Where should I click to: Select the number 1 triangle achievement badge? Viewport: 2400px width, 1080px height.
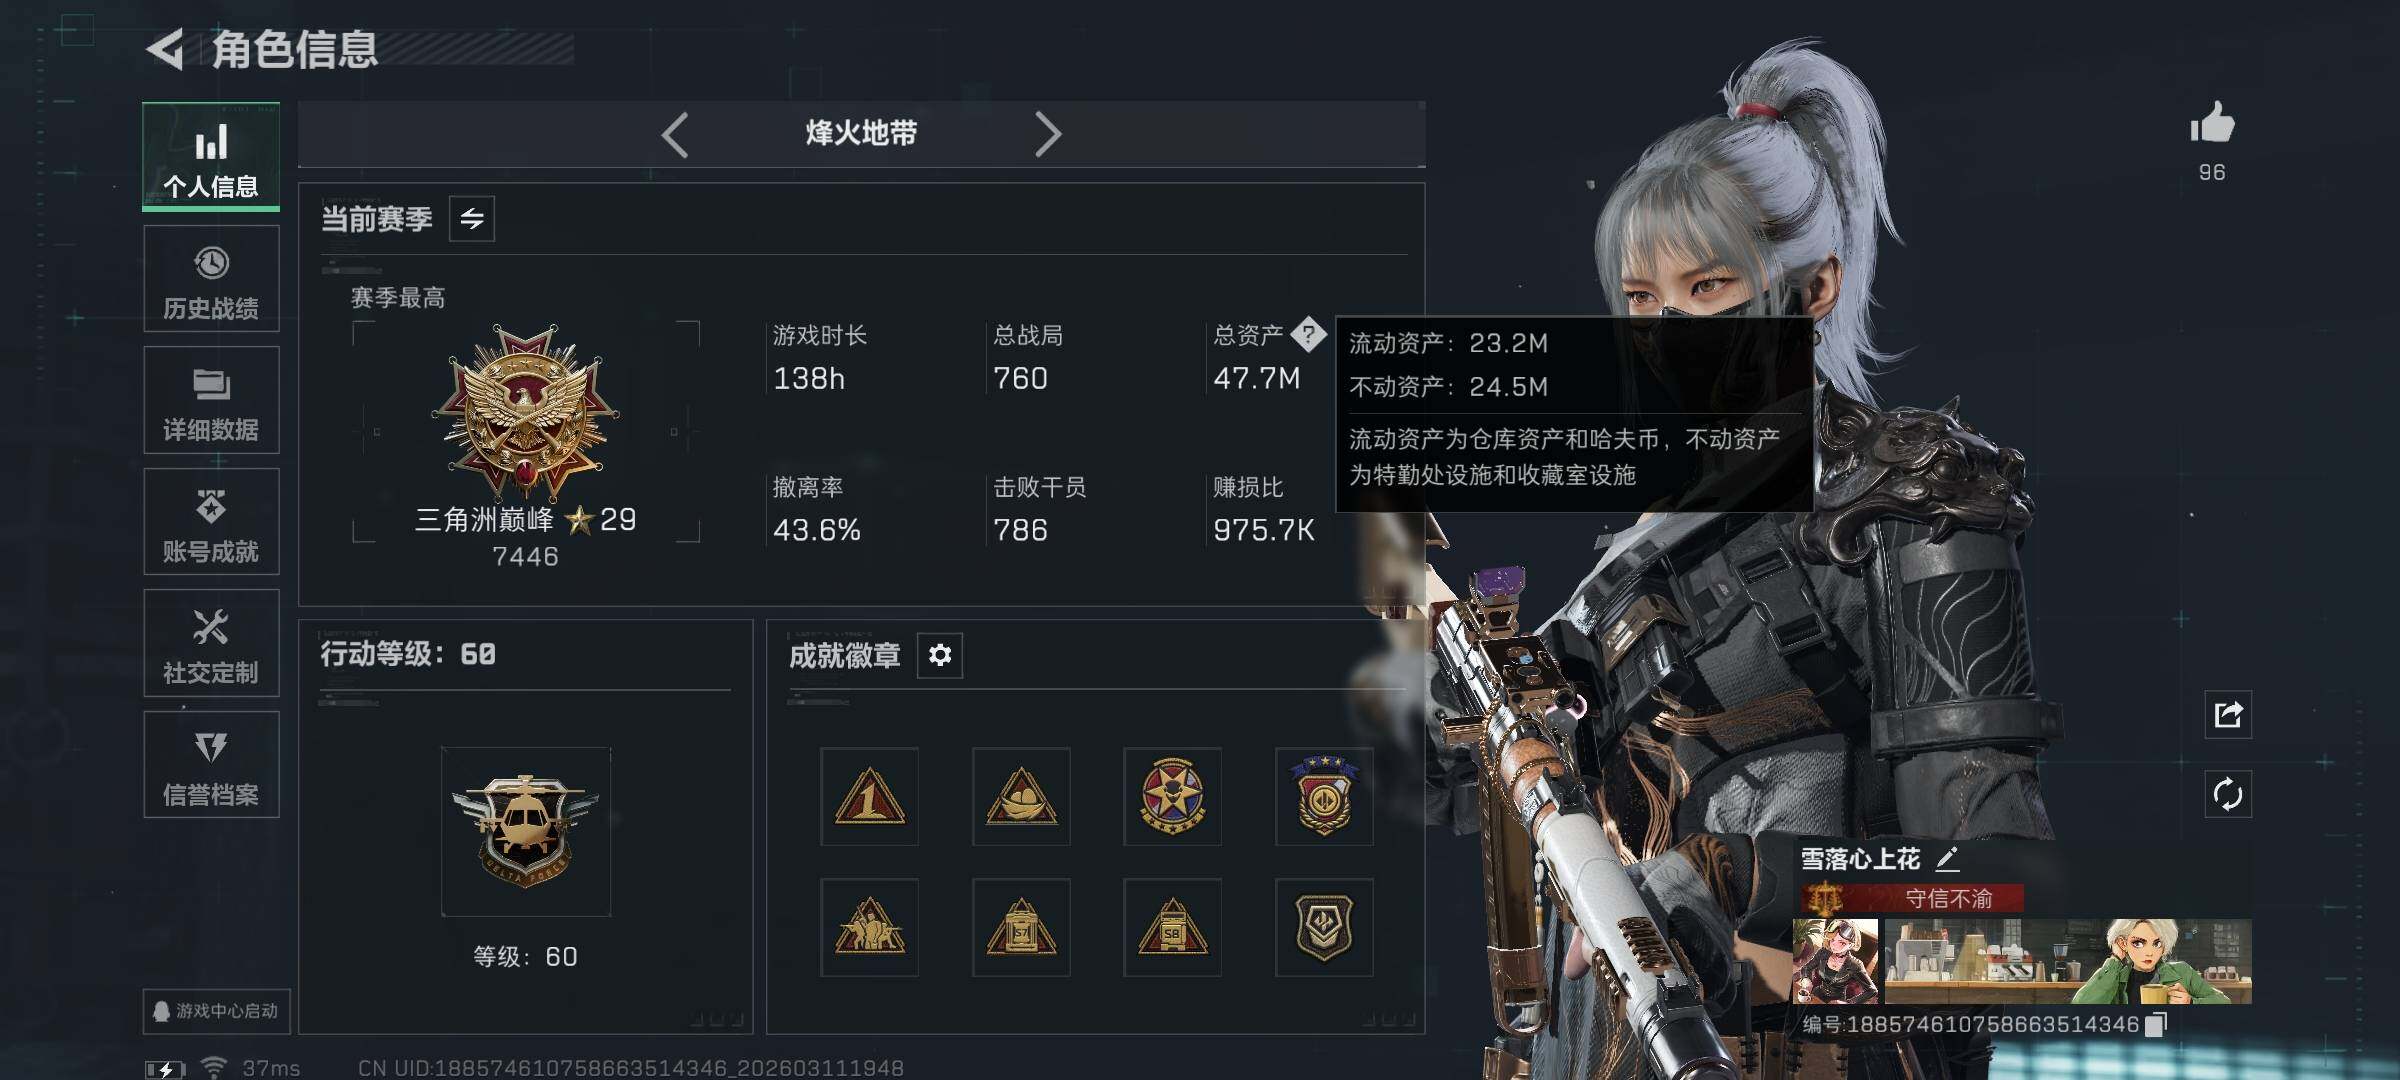869,797
